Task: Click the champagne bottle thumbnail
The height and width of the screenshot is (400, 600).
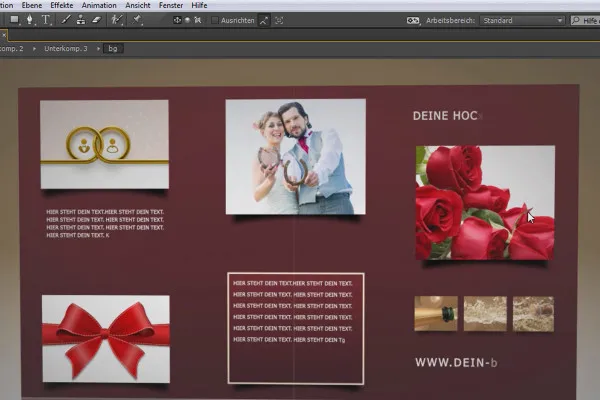Action: [436, 313]
